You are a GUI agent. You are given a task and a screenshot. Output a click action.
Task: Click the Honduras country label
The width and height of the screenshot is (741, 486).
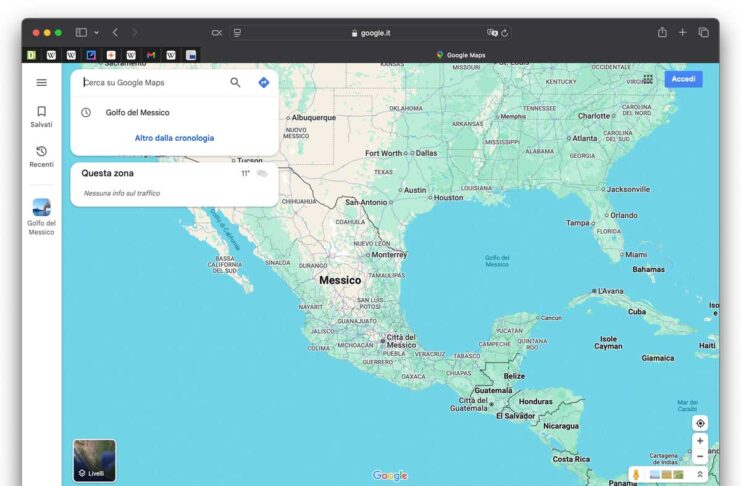coord(535,401)
